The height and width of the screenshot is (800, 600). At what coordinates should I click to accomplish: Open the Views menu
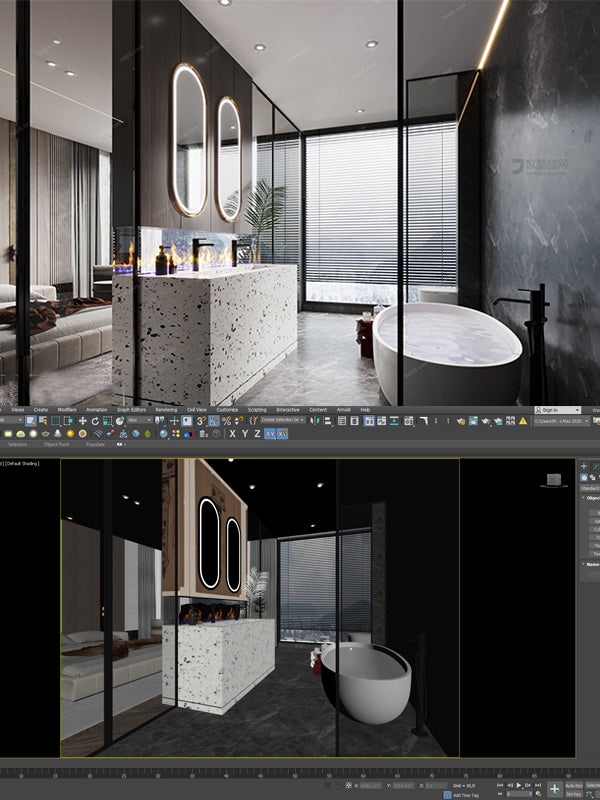[x=17, y=410]
